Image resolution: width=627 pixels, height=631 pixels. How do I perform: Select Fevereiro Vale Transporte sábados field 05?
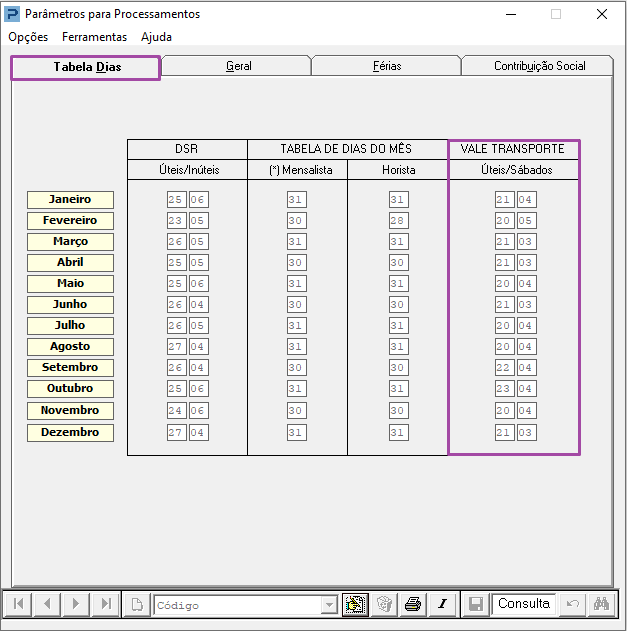tap(527, 221)
